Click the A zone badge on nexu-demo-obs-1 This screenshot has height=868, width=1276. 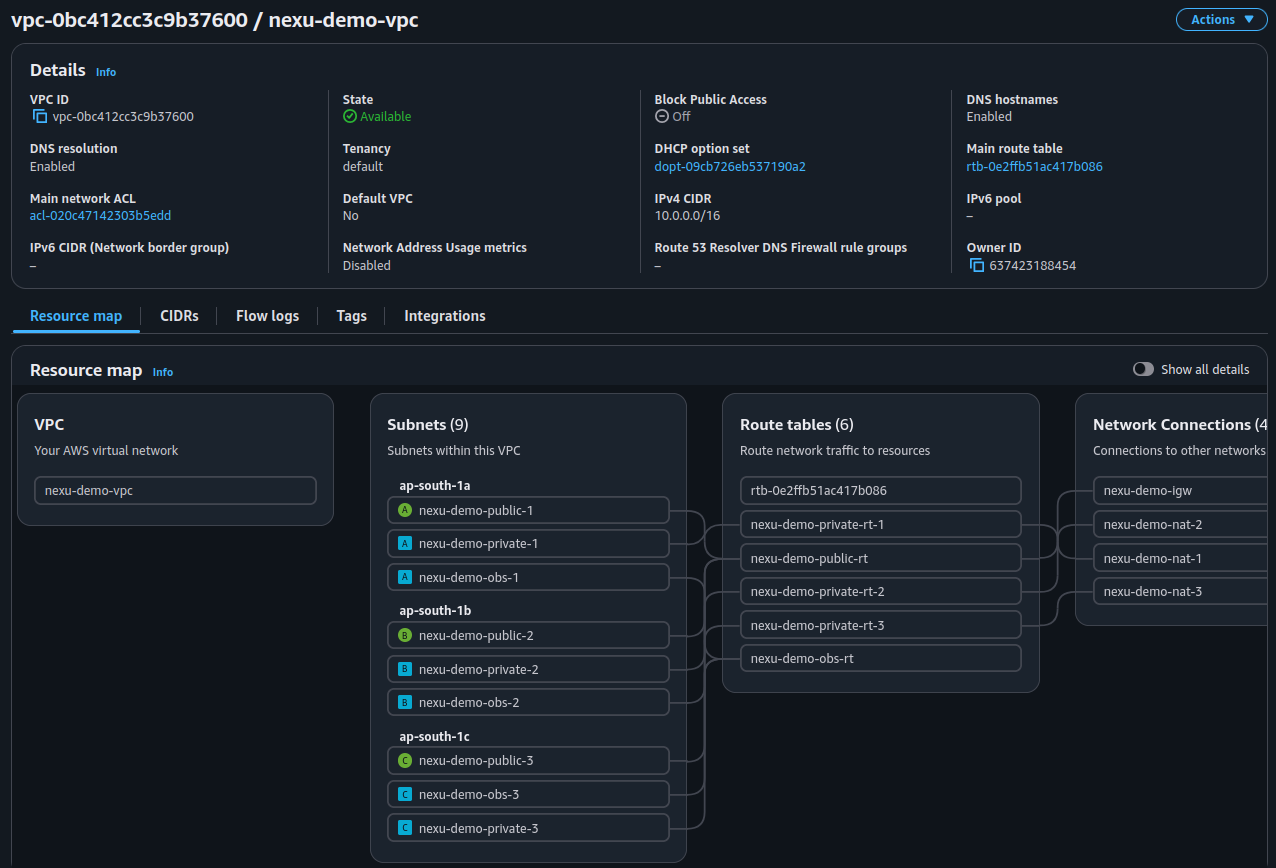tap(402, 577)
